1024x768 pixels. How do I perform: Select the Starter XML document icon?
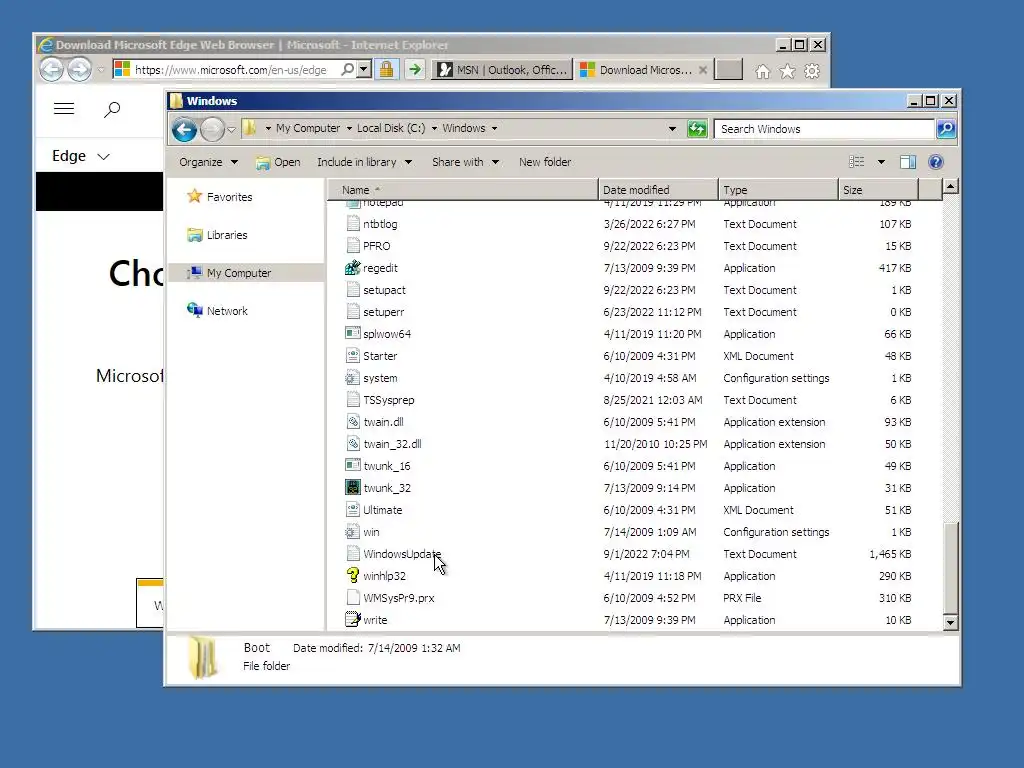point(353,355)
